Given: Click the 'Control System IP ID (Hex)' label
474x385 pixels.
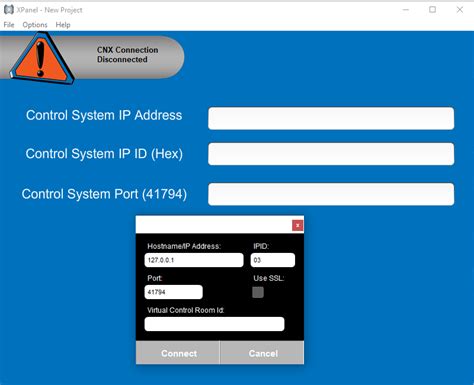Looking at the screenshot, I should (104, 154).
